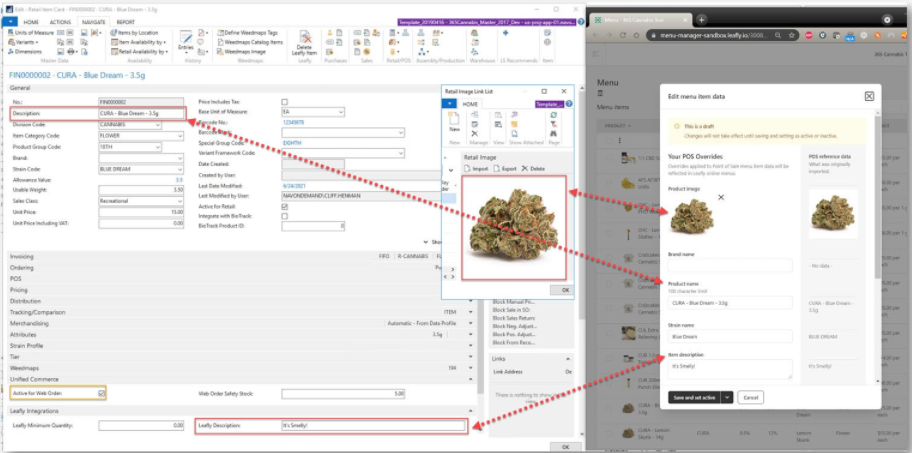Open the Product Group Code dropdown
Viewport: 912px width, 453px height.
[x=158, y=147]
